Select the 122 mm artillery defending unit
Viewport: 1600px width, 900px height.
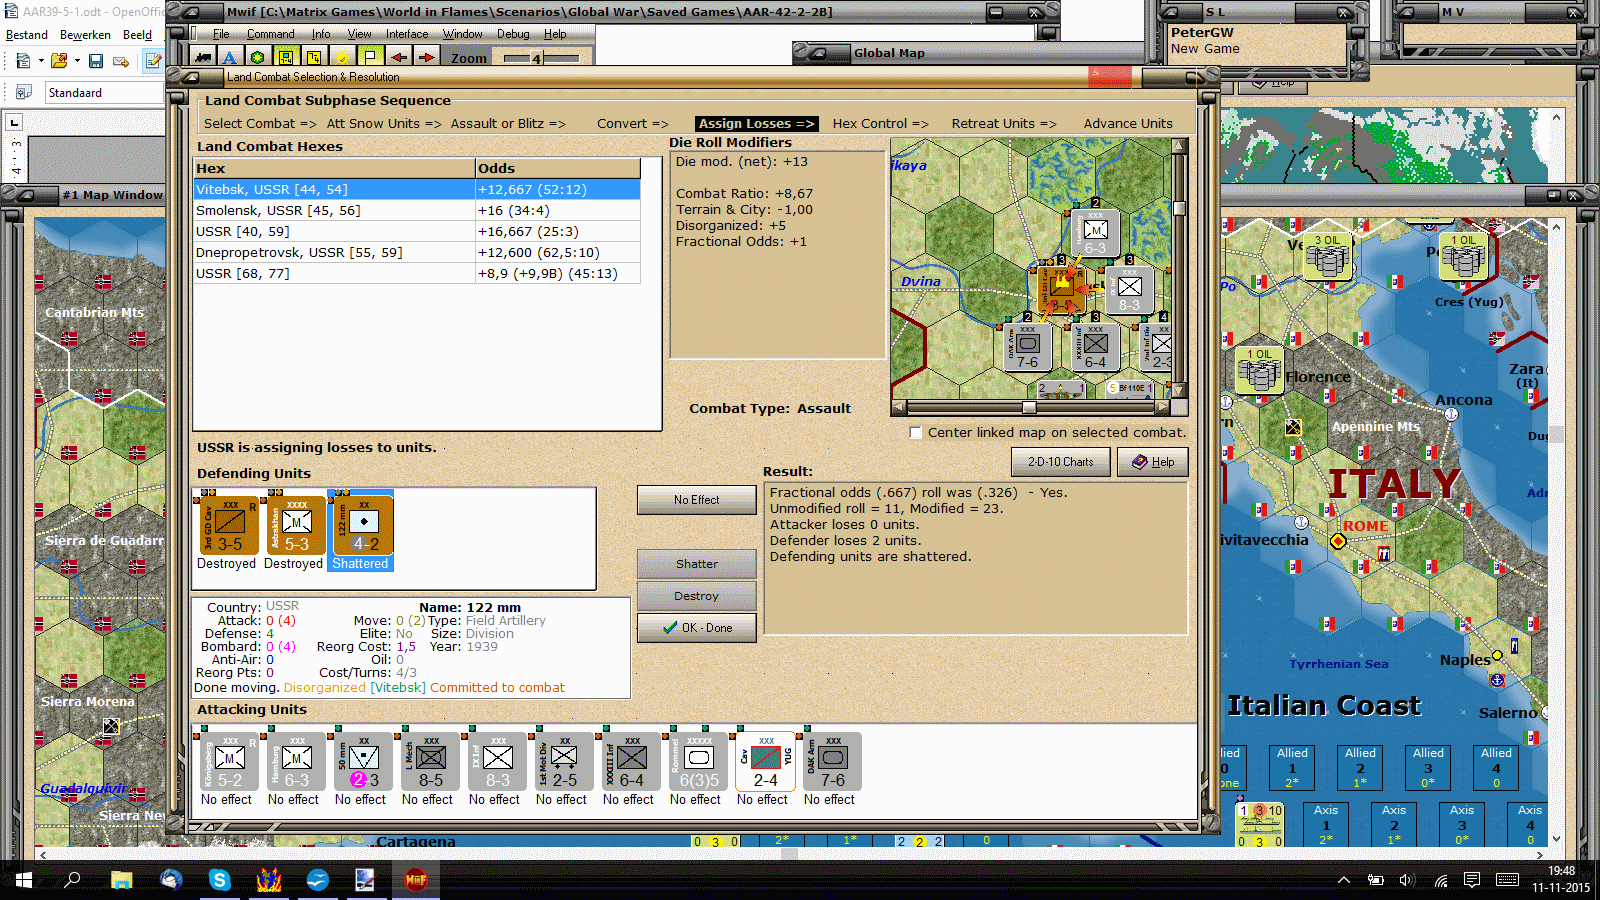[363, 525]
